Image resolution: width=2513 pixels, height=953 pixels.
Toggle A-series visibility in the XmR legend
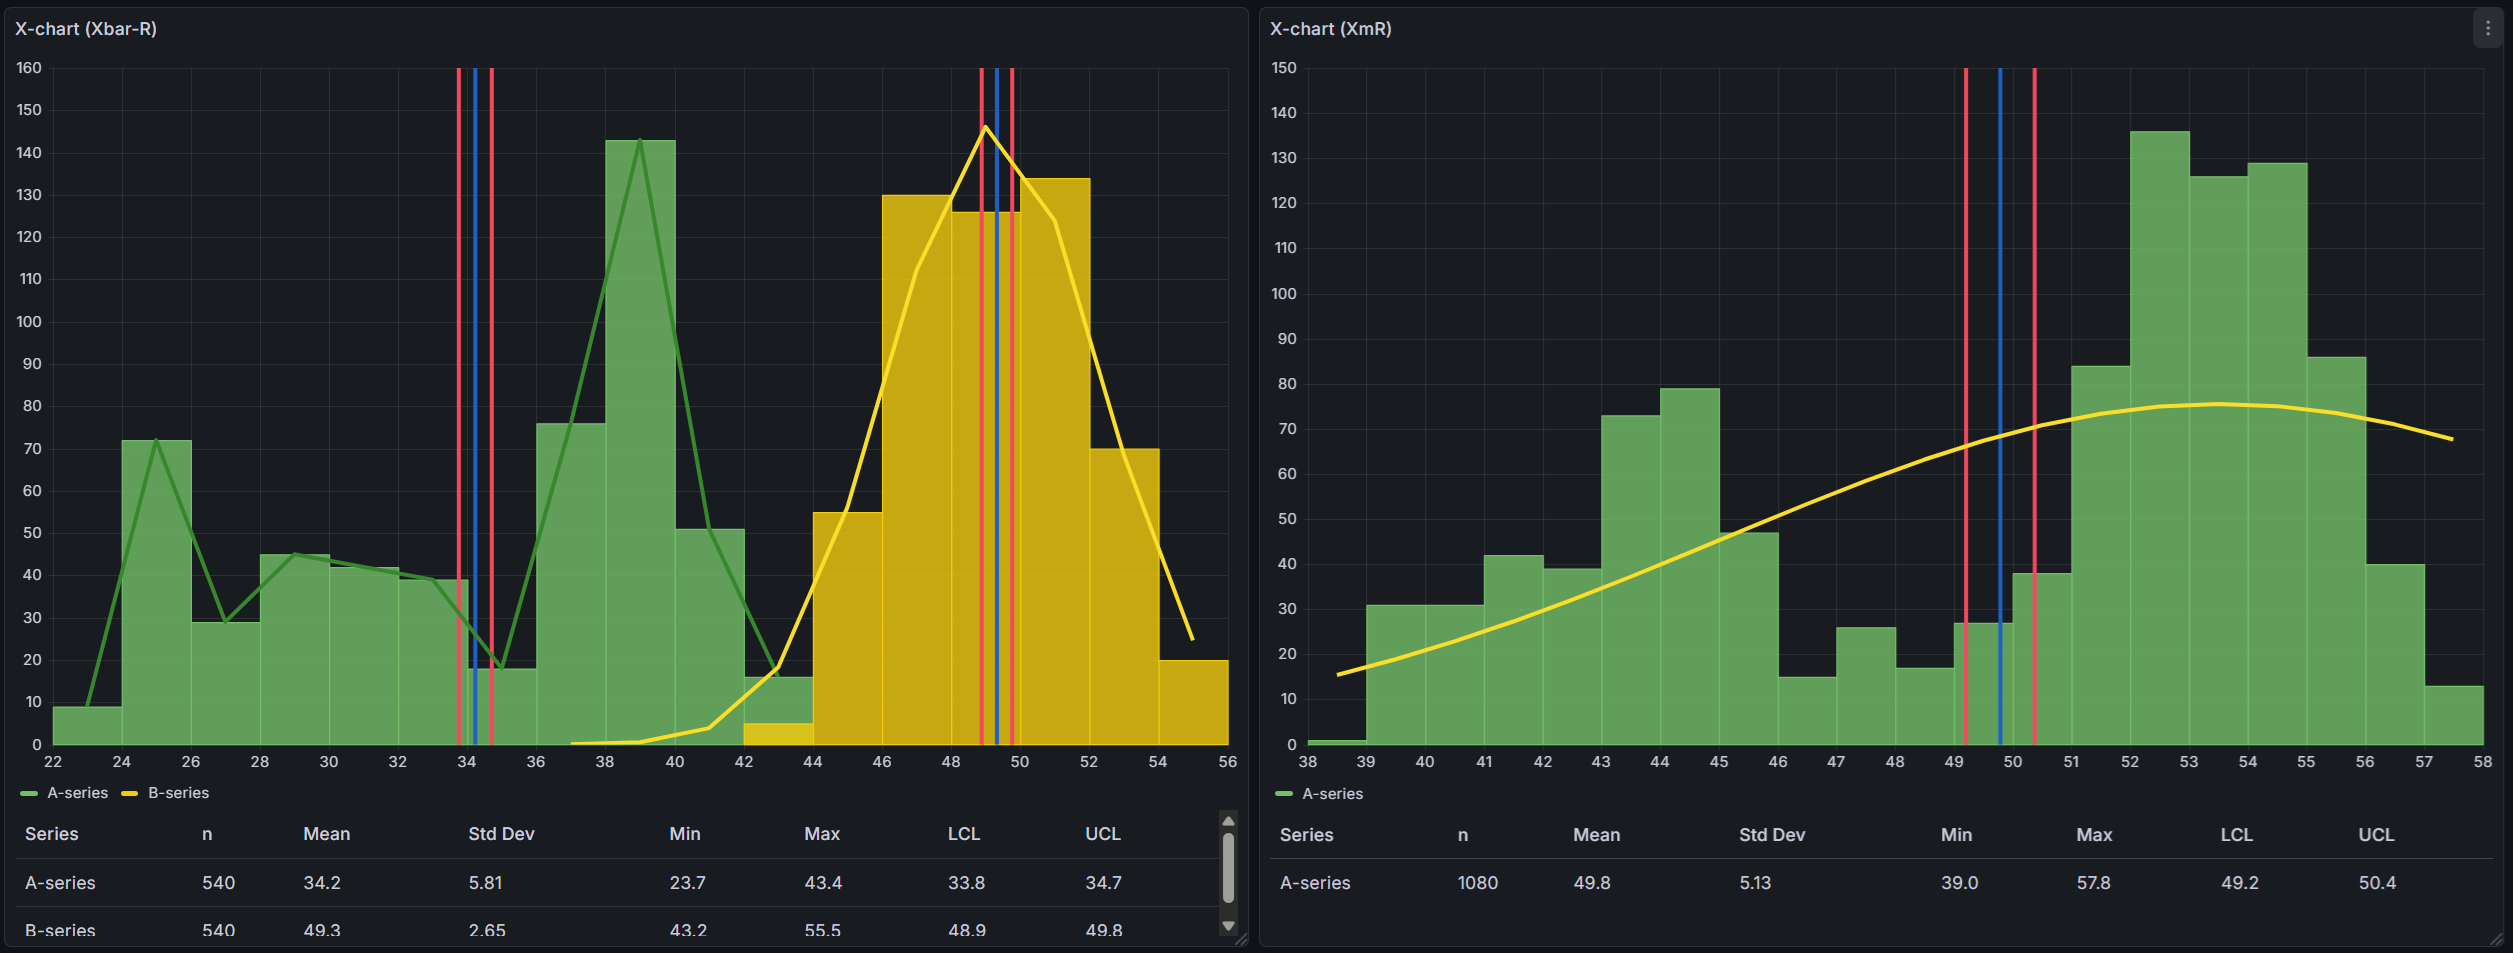coord(1332,794)
